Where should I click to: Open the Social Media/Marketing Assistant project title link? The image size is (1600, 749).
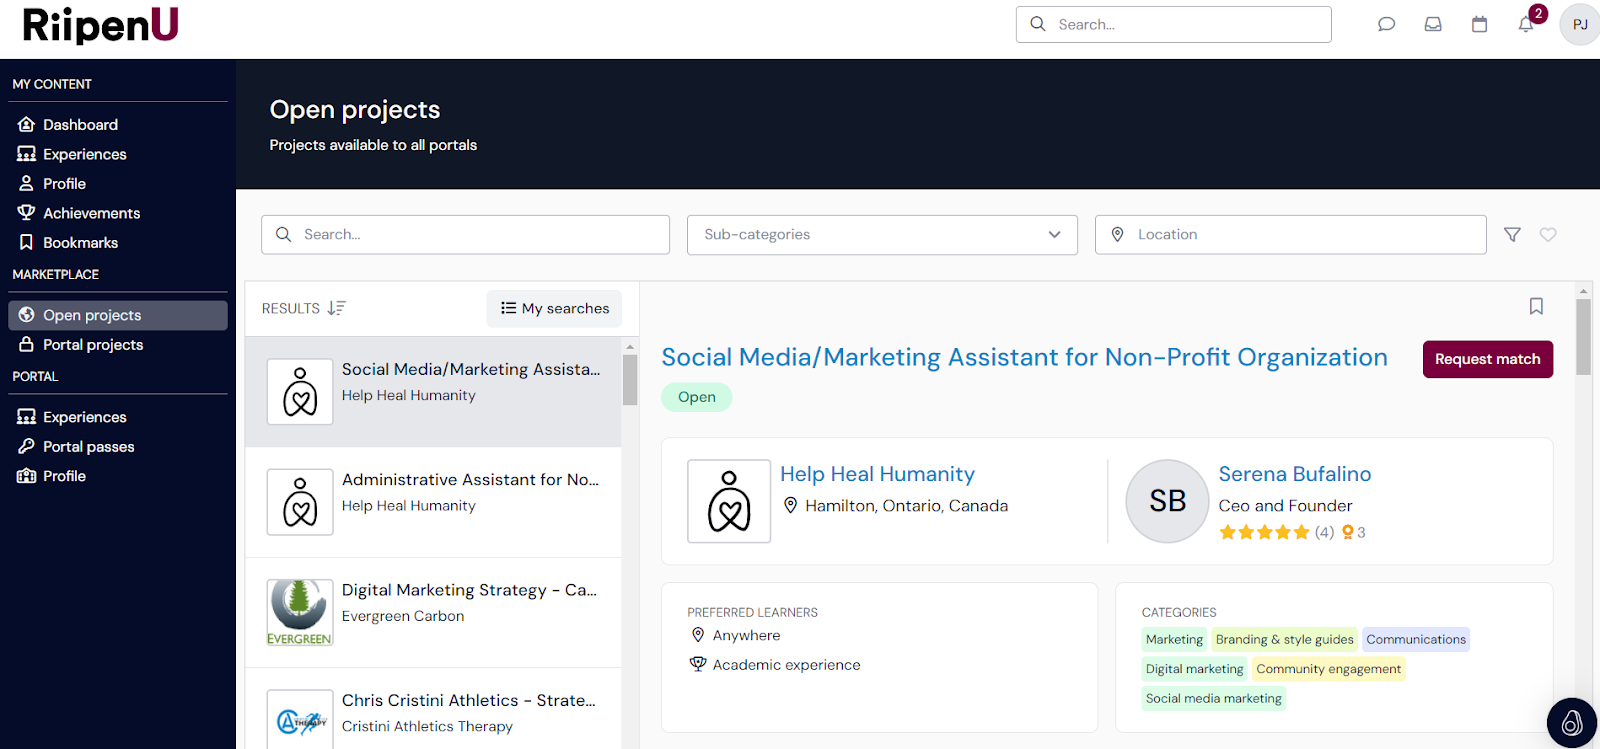point(1024,357)
